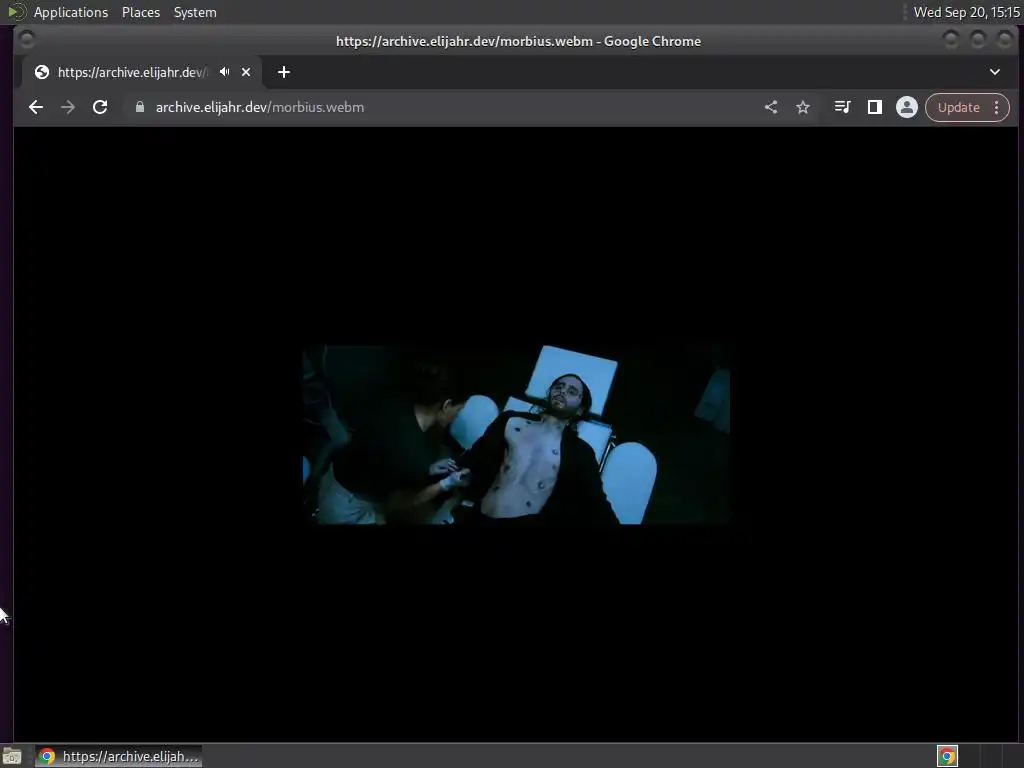Toggle the Chrome side panel
The width and height of the screenshot is (1024, 768).
(x=874, y=107)
